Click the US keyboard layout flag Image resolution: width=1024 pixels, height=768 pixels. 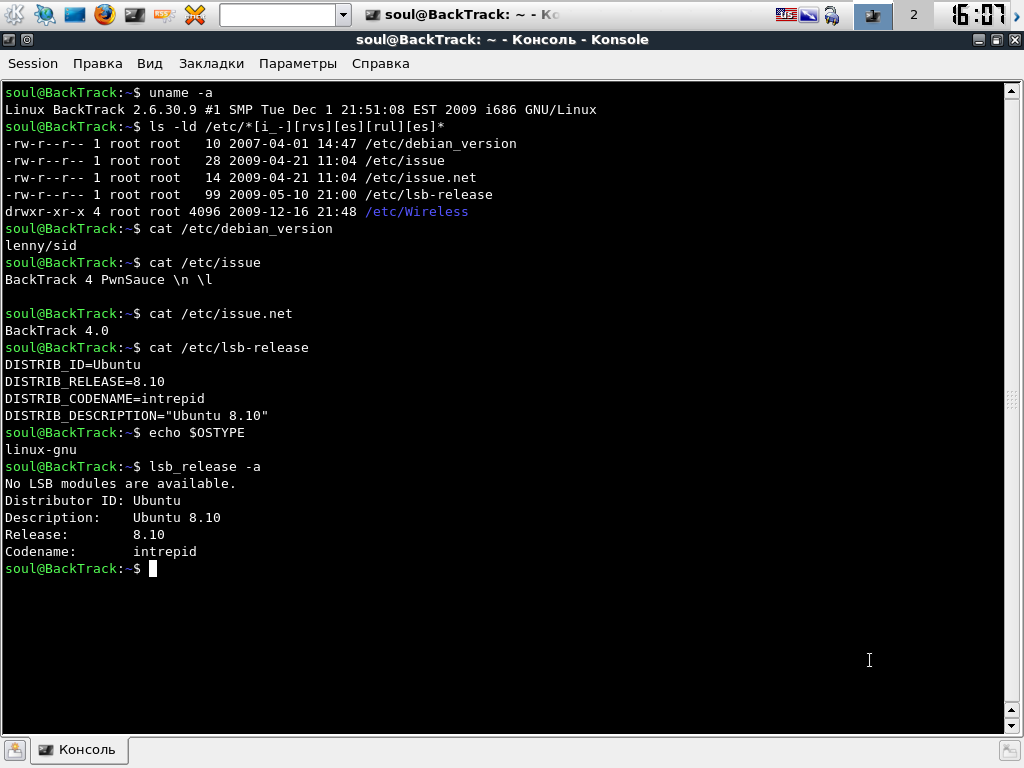point(786,14)
